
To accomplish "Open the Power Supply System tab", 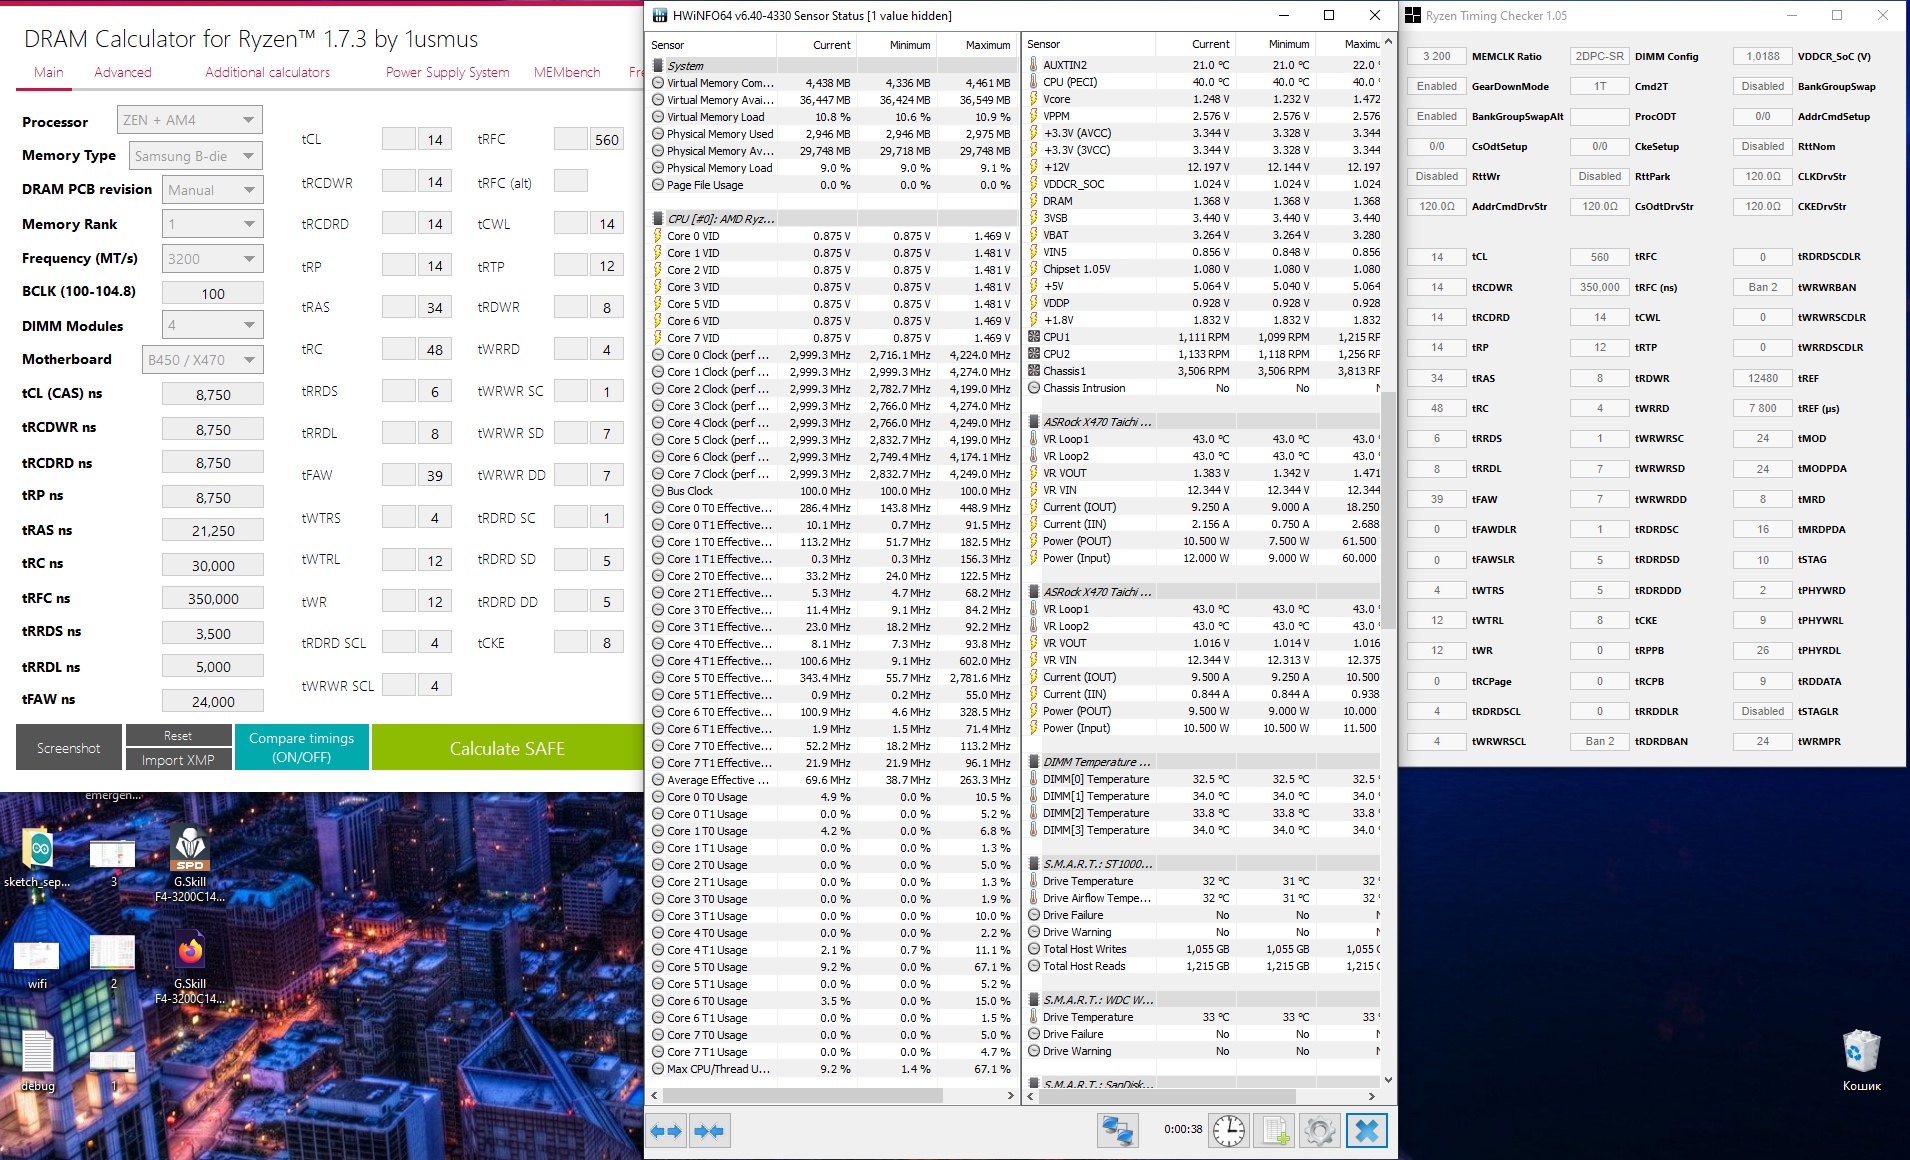I will (447, 72).
